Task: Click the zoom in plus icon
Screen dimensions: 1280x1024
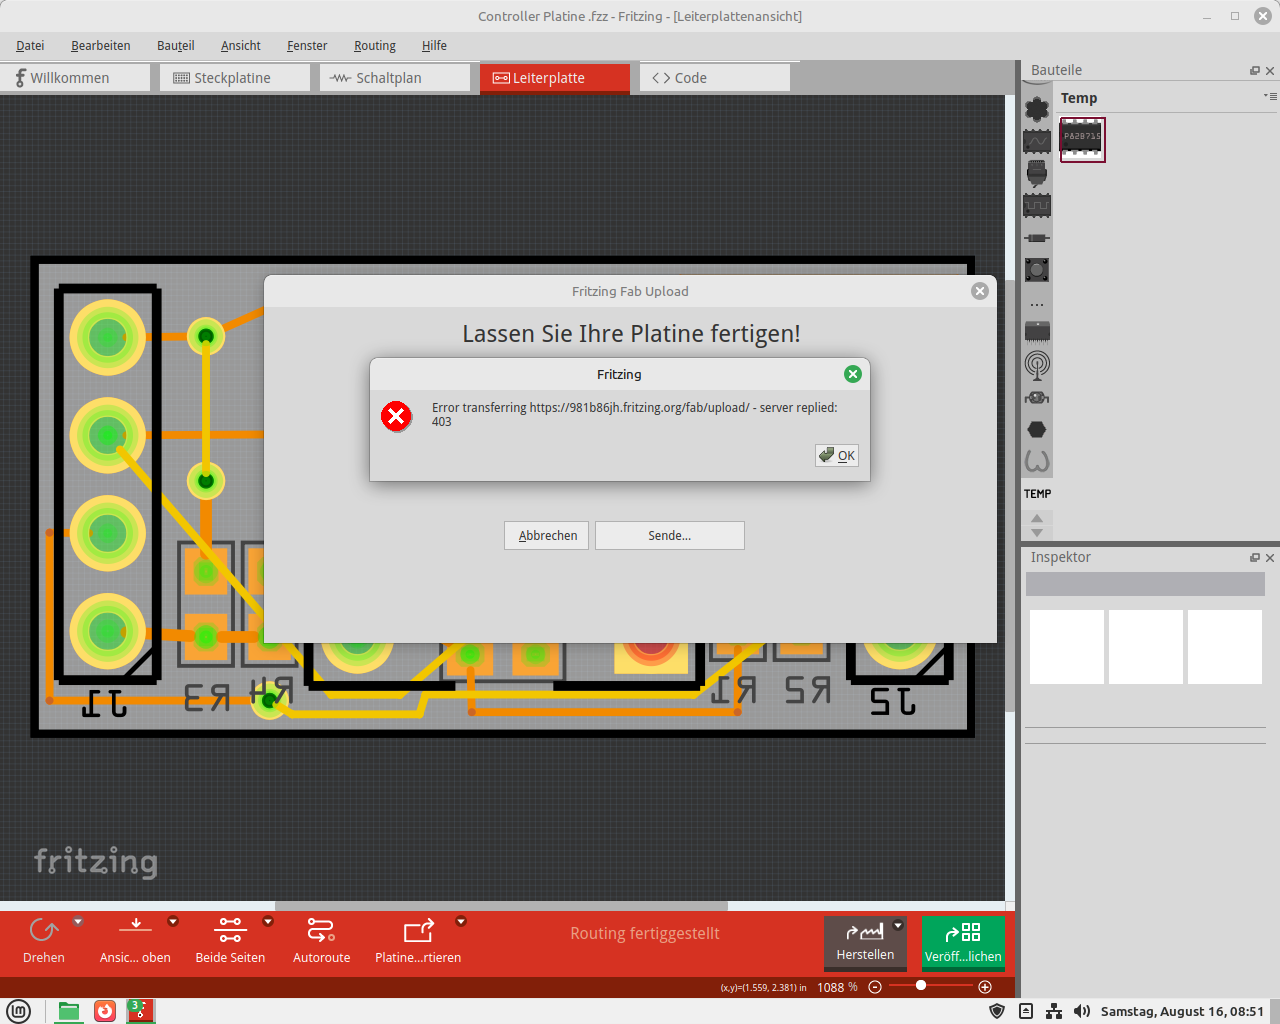Action: pyautogui.click(x=985, y=987)
